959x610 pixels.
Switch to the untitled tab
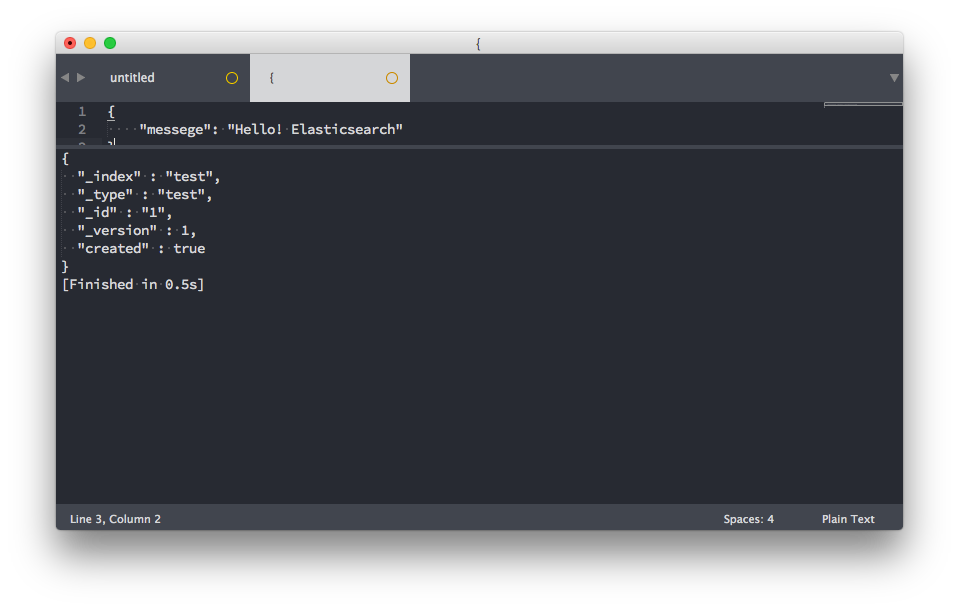pyautogui.click(x=133, y=77)
